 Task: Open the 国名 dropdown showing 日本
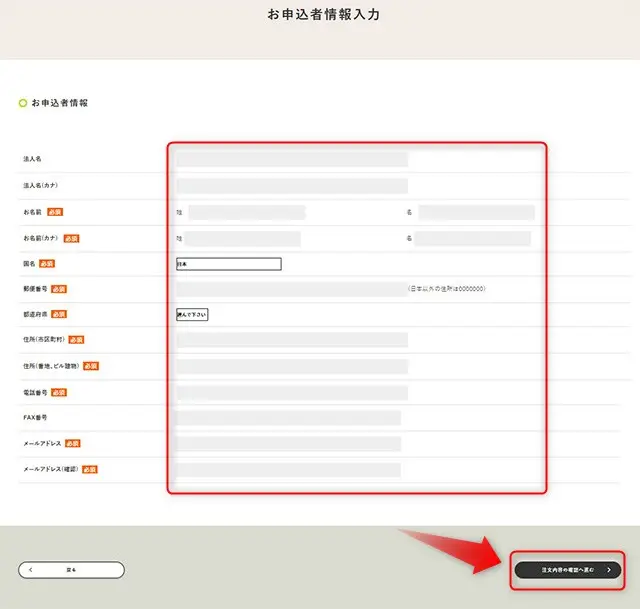tap(229, 264)
